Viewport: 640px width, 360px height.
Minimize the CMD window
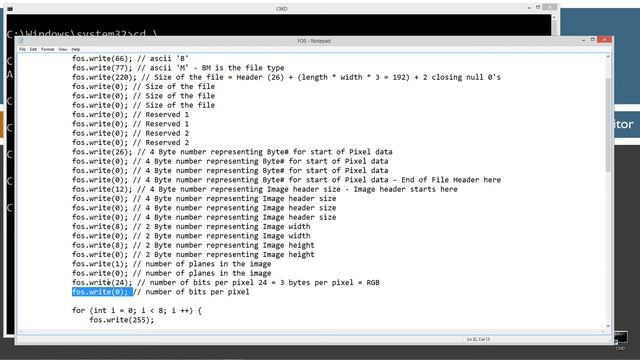tap(529, 8)
